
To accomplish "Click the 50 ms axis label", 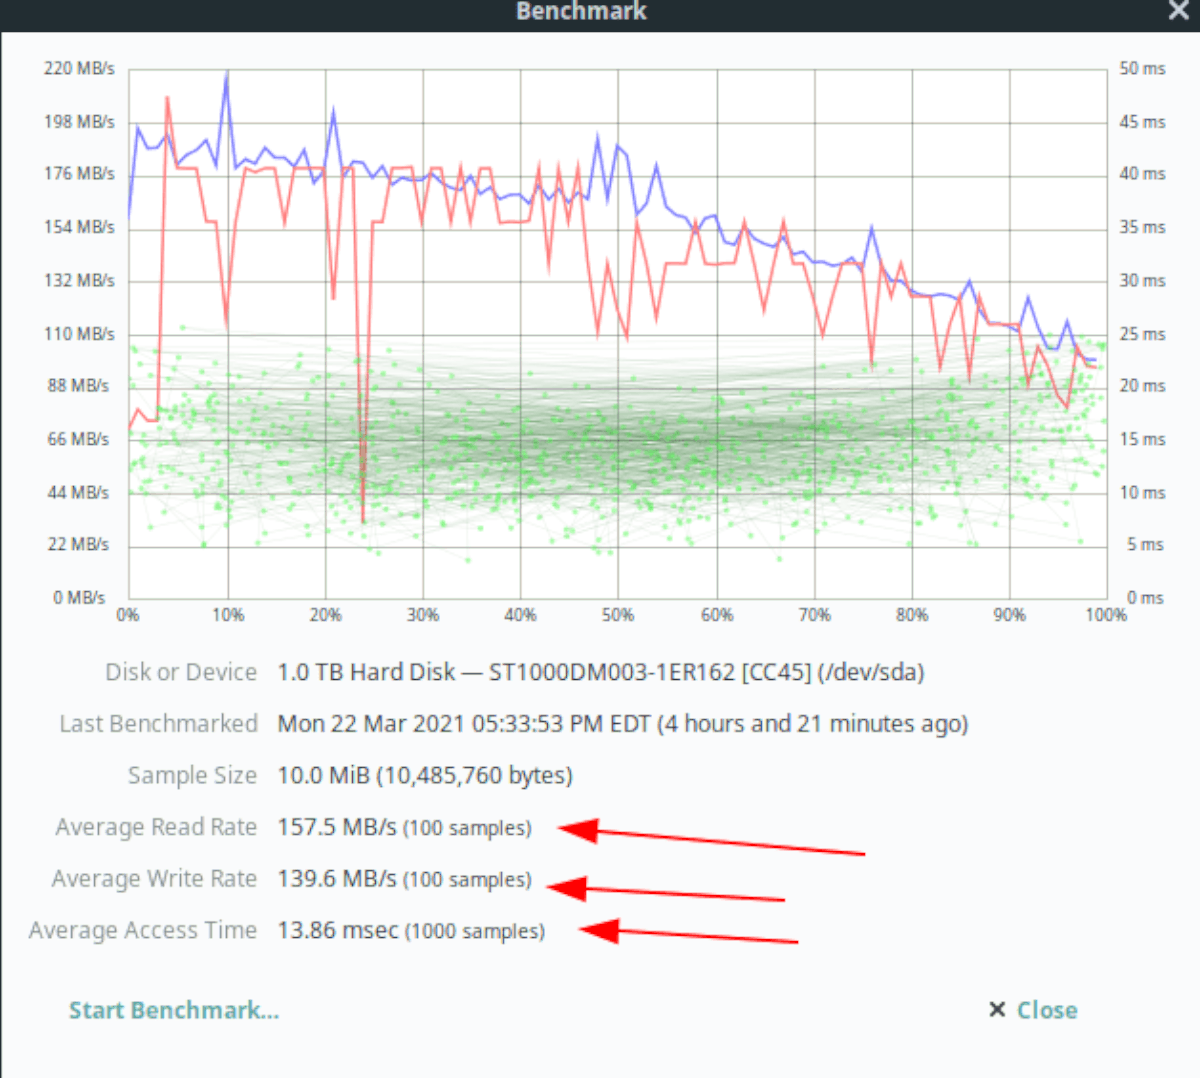I will coord(1141,68).
